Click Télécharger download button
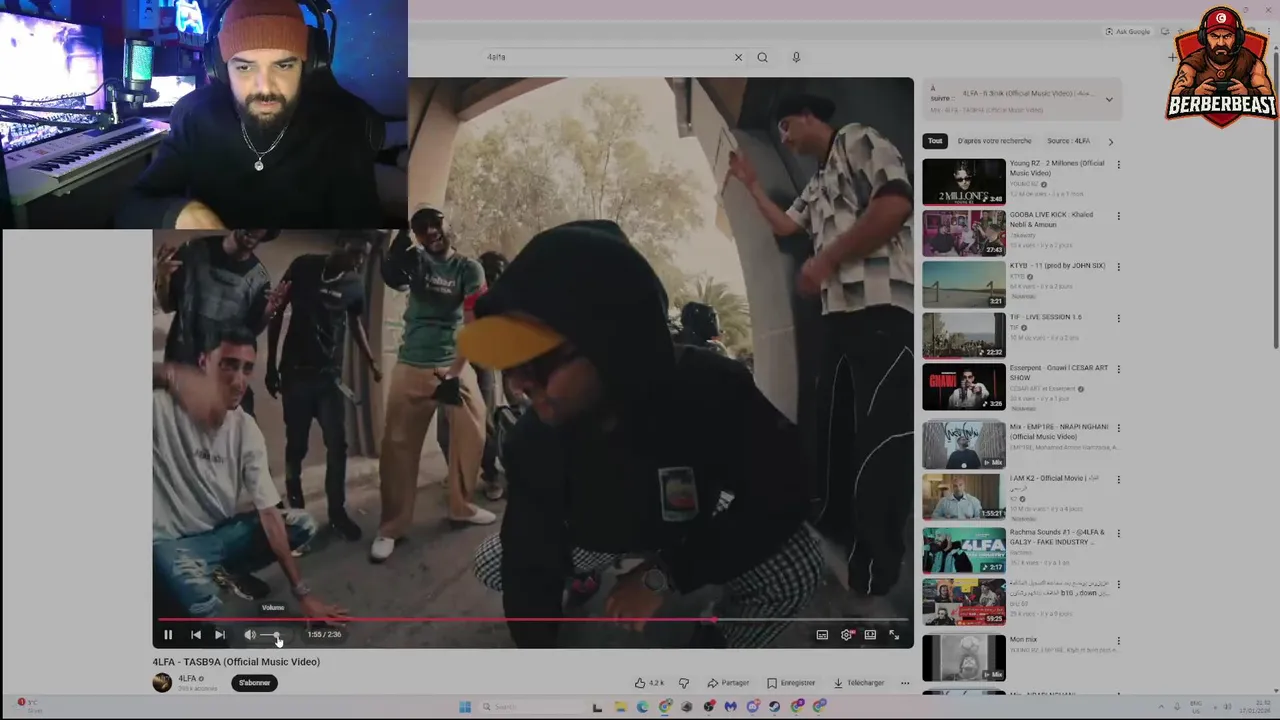 (x=859, y=683)
